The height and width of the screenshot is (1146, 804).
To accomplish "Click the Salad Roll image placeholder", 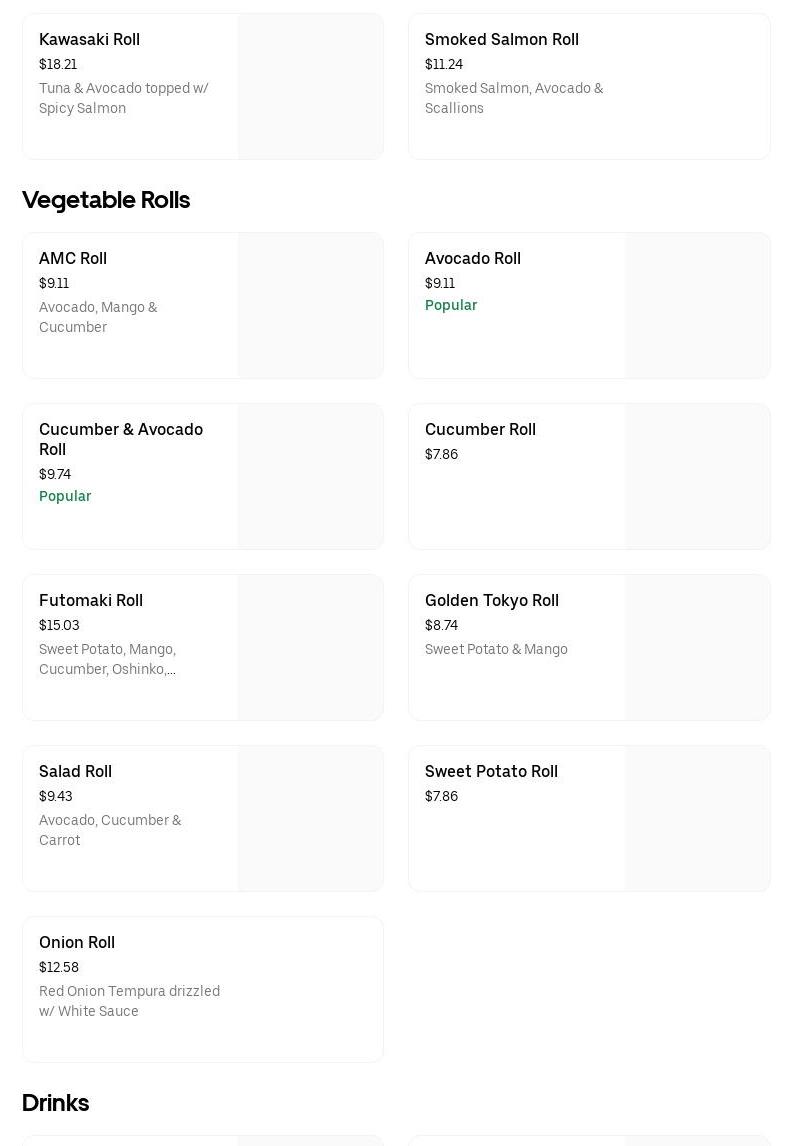I will point(310,819).
